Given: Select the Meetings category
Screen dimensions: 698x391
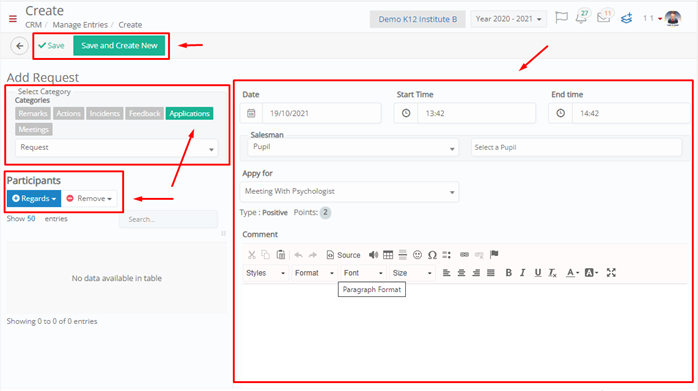Looking at the screenshot, I should [x=34, y=130].
